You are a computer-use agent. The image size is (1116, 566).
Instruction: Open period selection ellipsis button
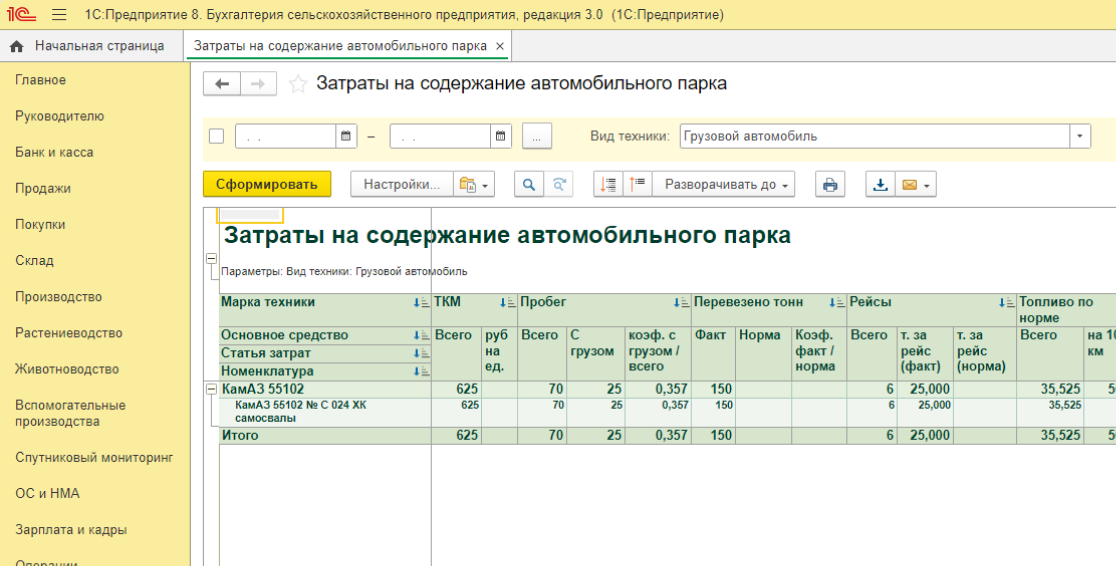[537, 136]
